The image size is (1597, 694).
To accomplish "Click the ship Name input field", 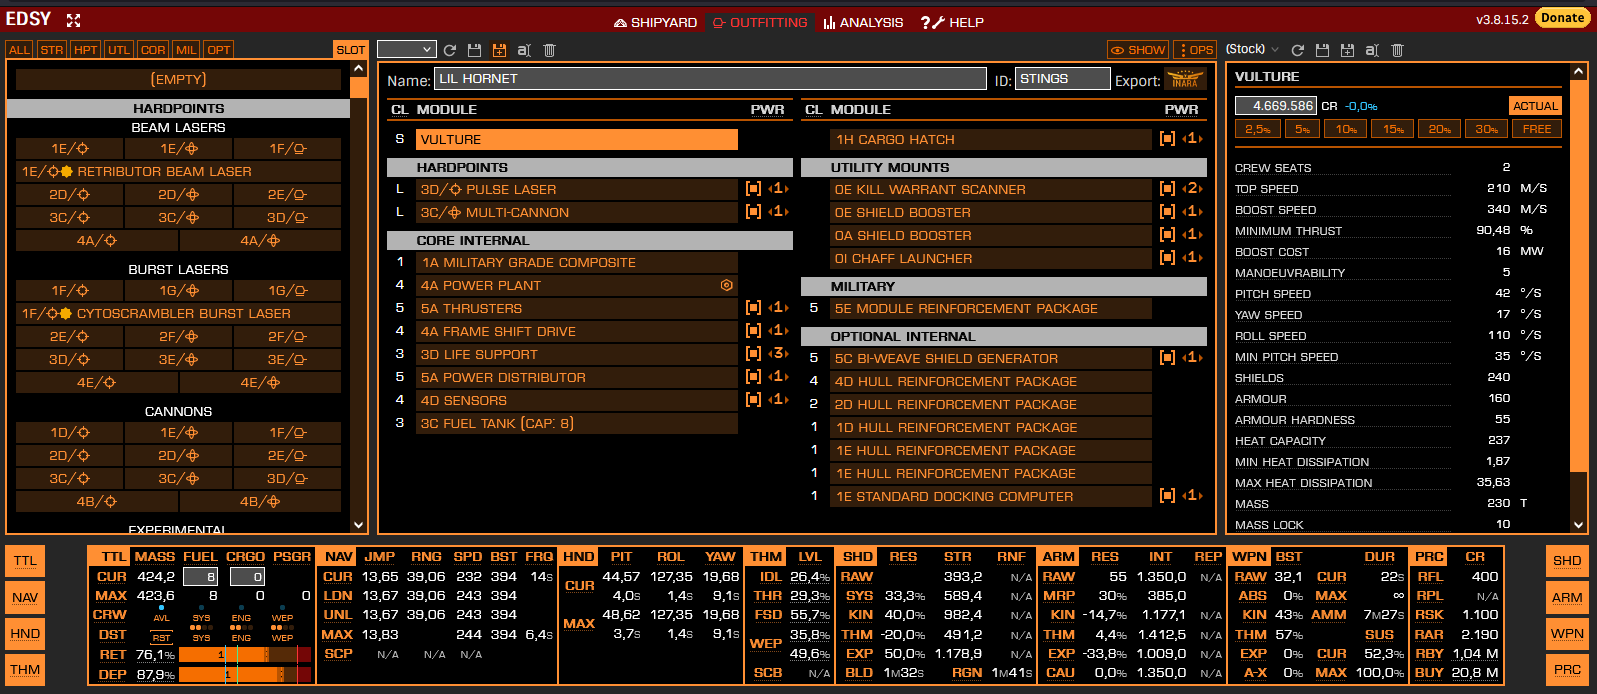I will pos(710,79).
